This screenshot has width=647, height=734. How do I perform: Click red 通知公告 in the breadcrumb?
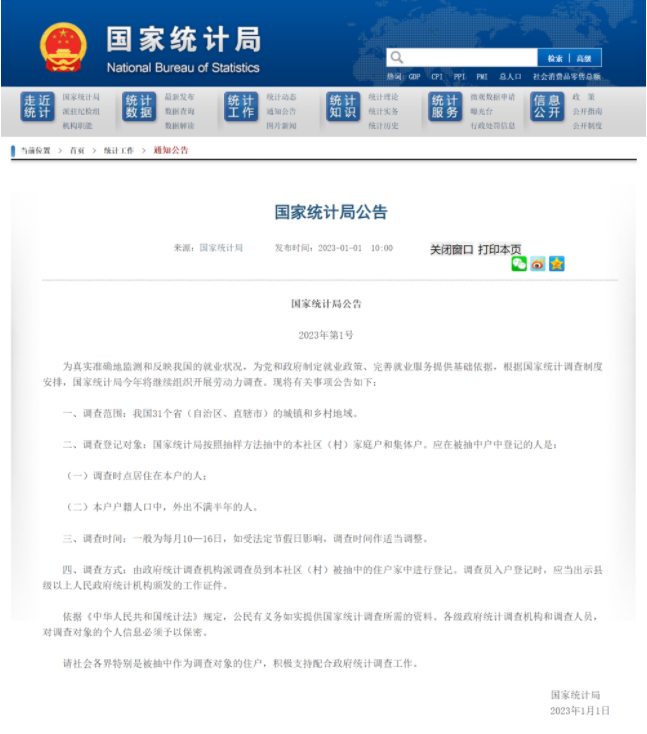click(171, 150)
